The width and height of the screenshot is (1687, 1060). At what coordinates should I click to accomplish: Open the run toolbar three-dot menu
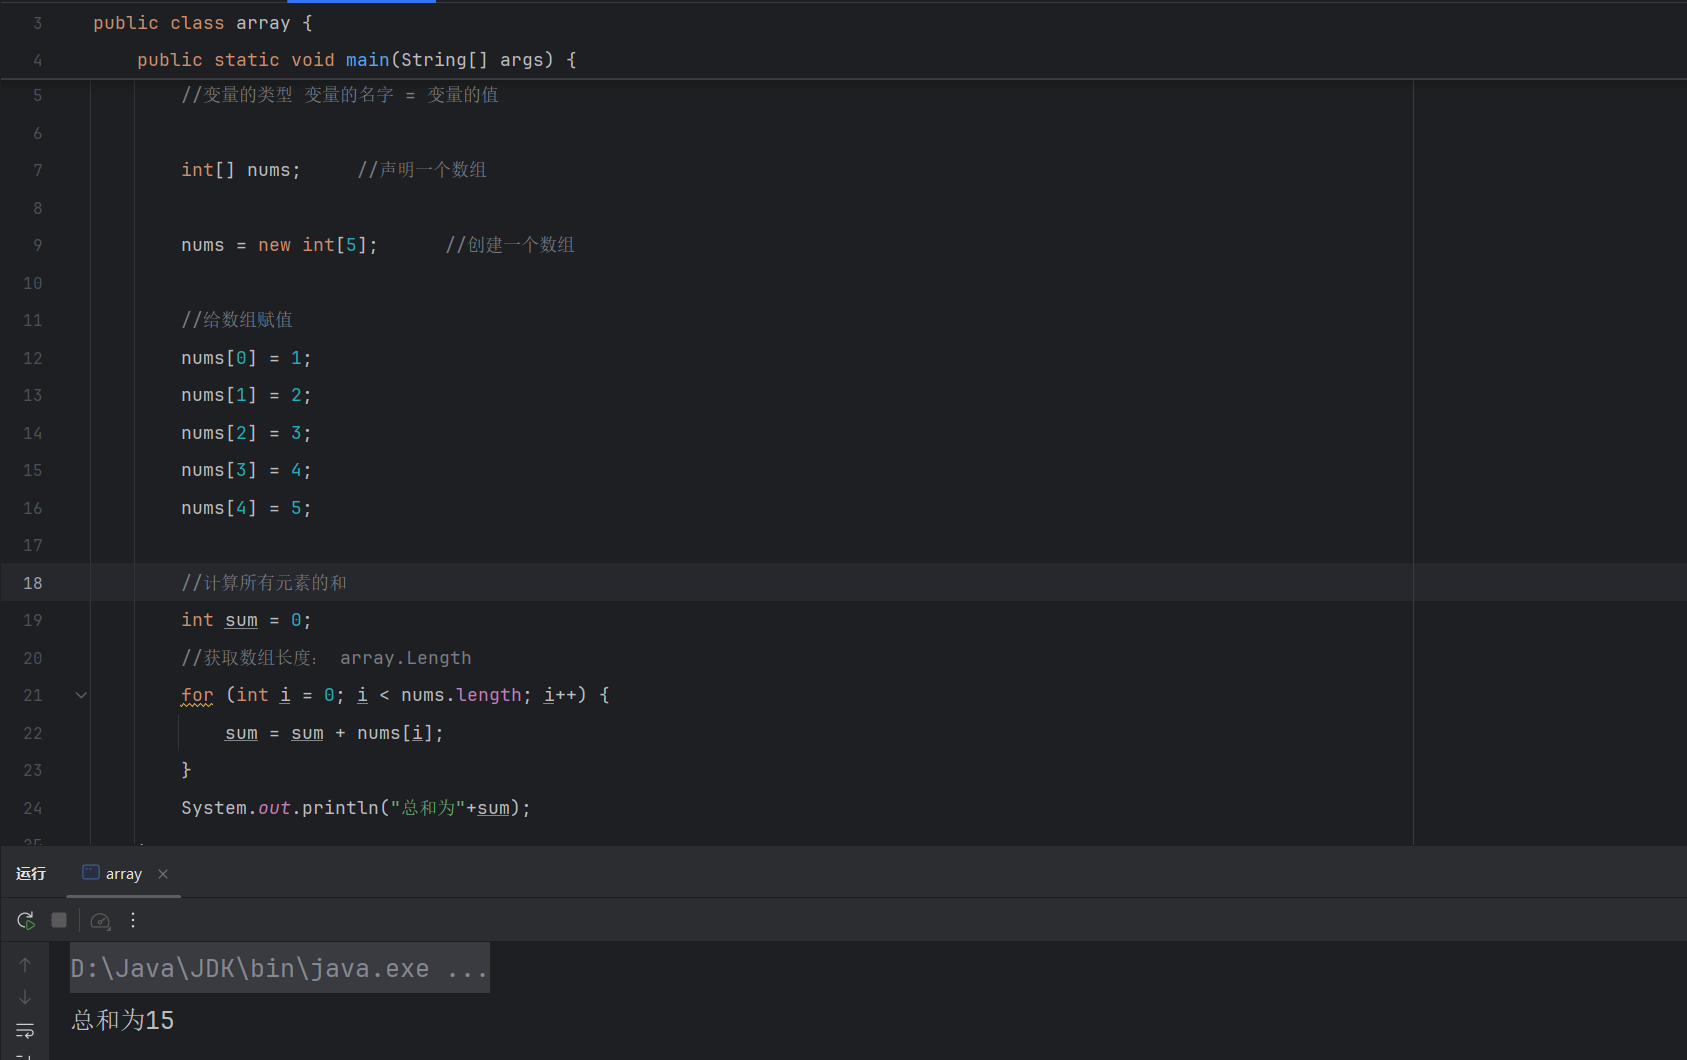[x=133, y=920]
